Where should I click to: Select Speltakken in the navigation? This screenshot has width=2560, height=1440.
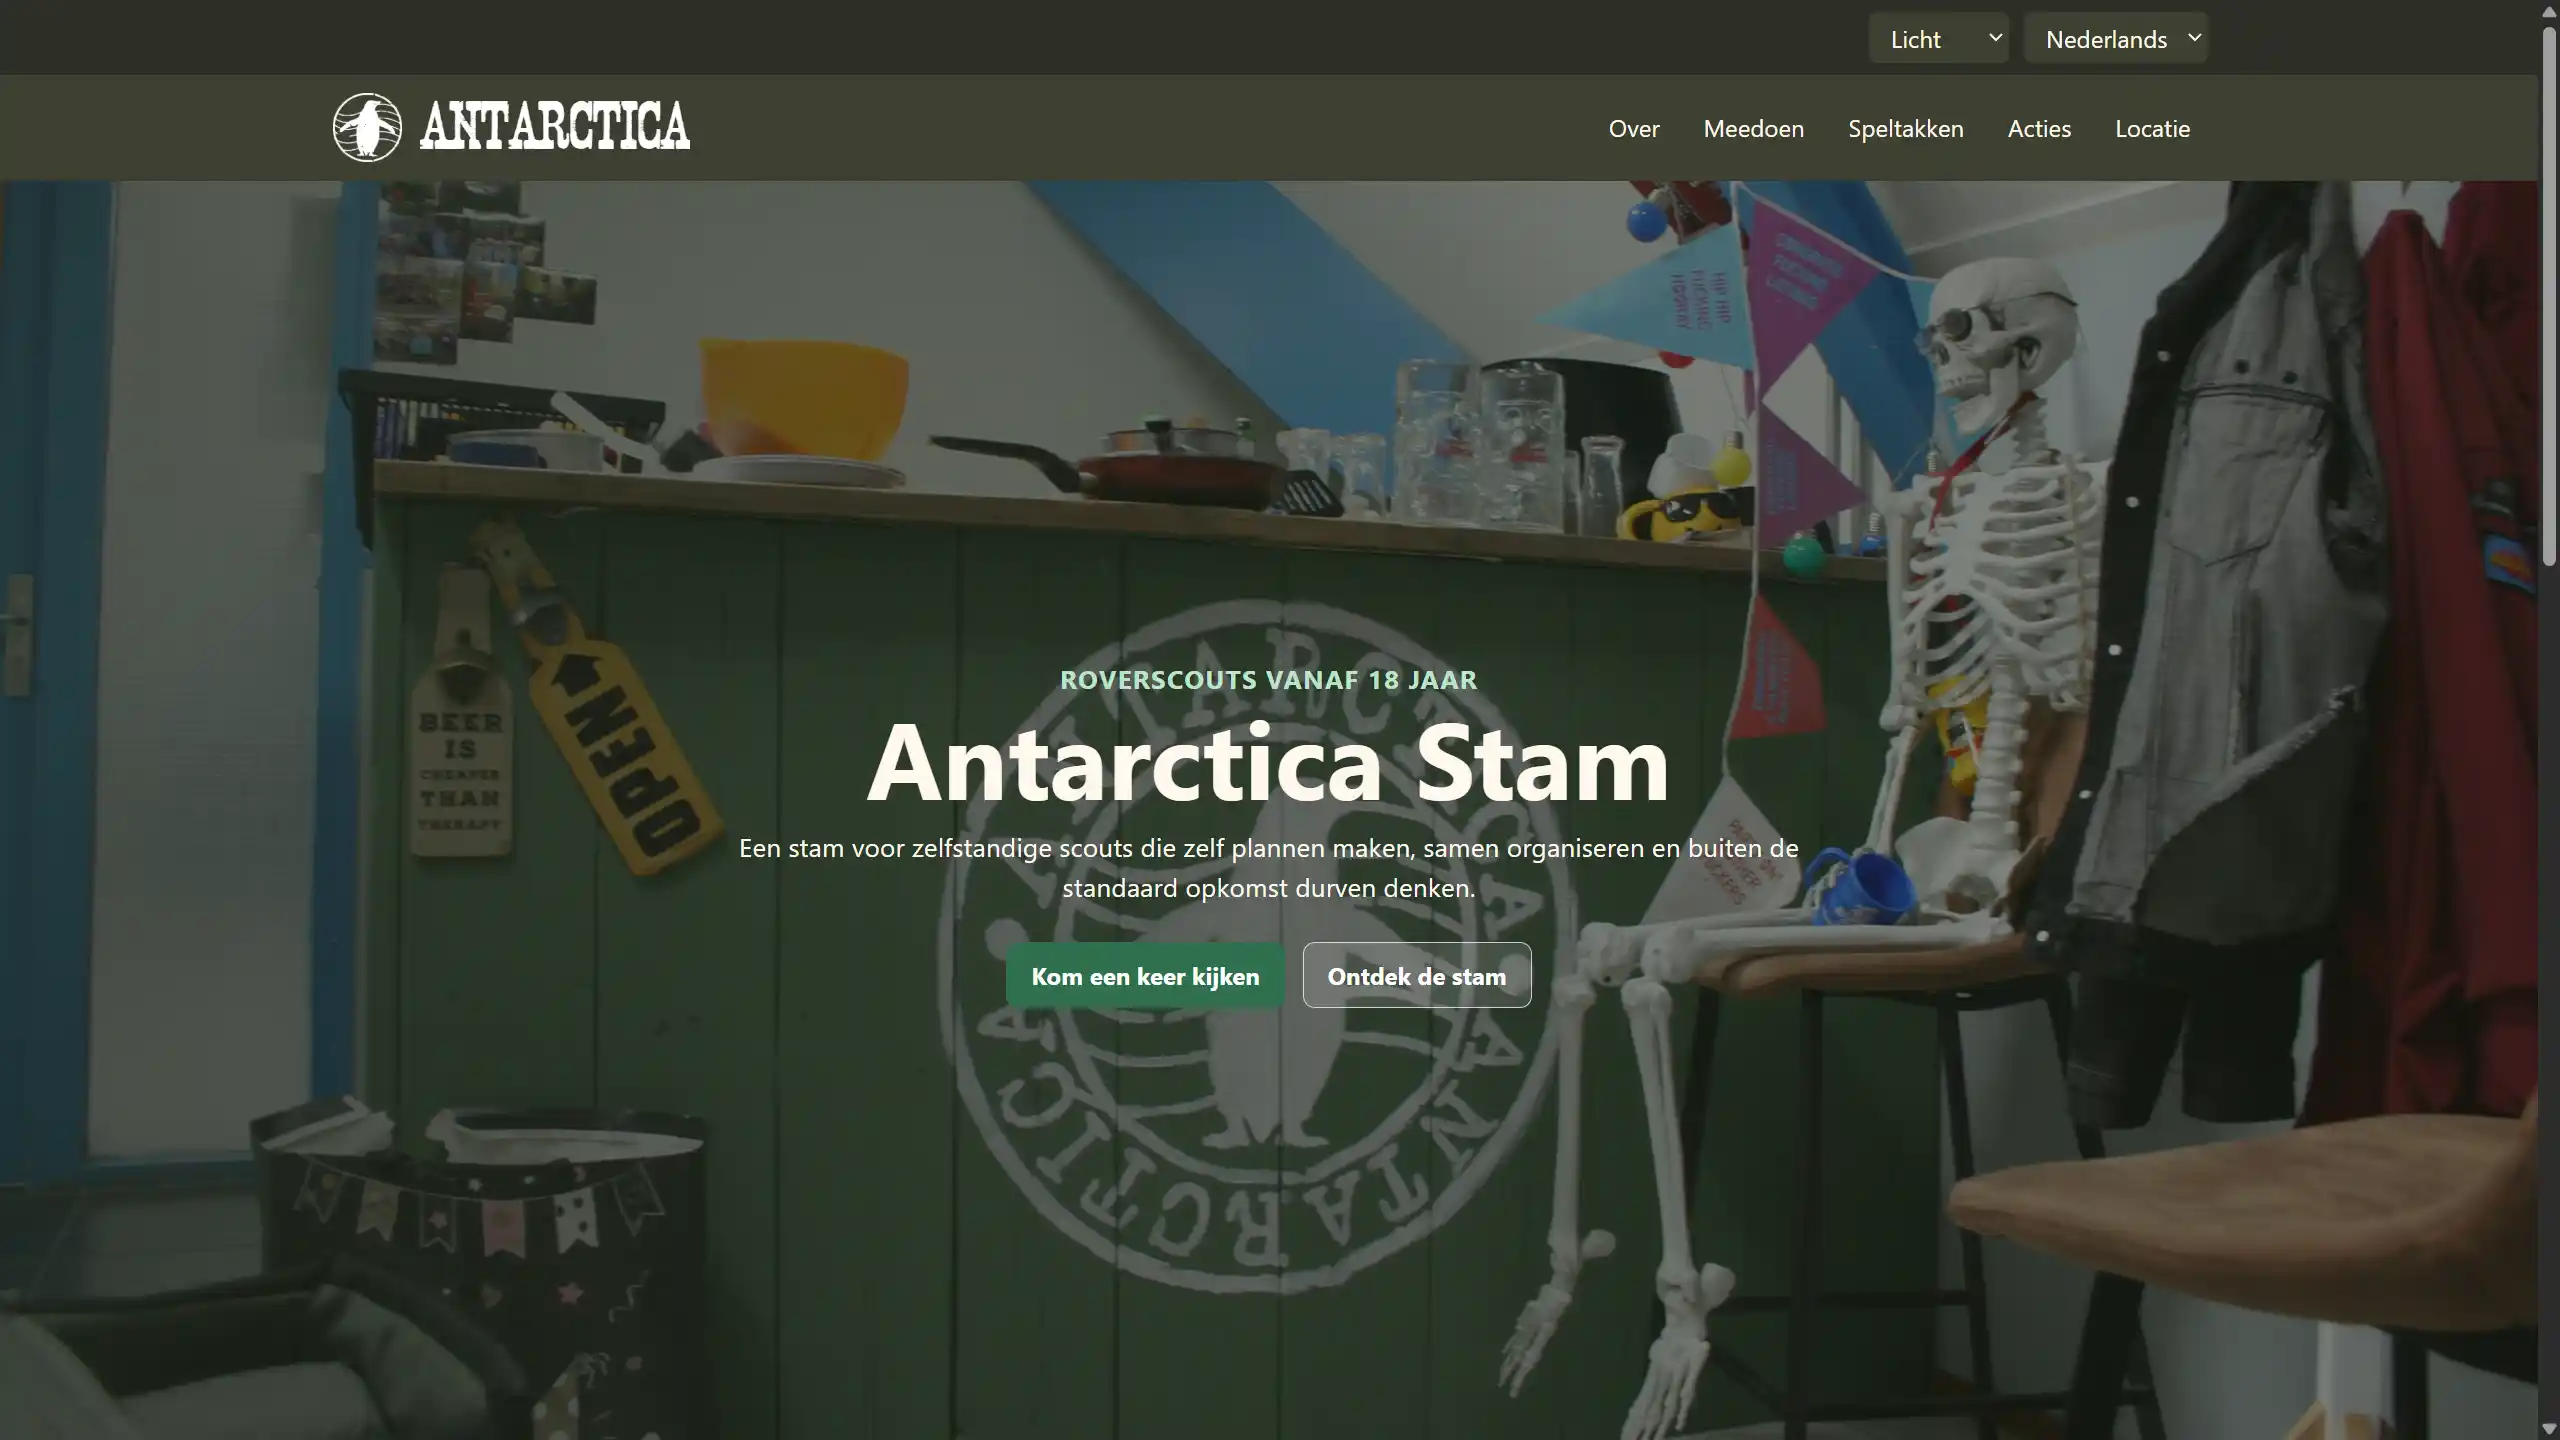[1906, 129]
